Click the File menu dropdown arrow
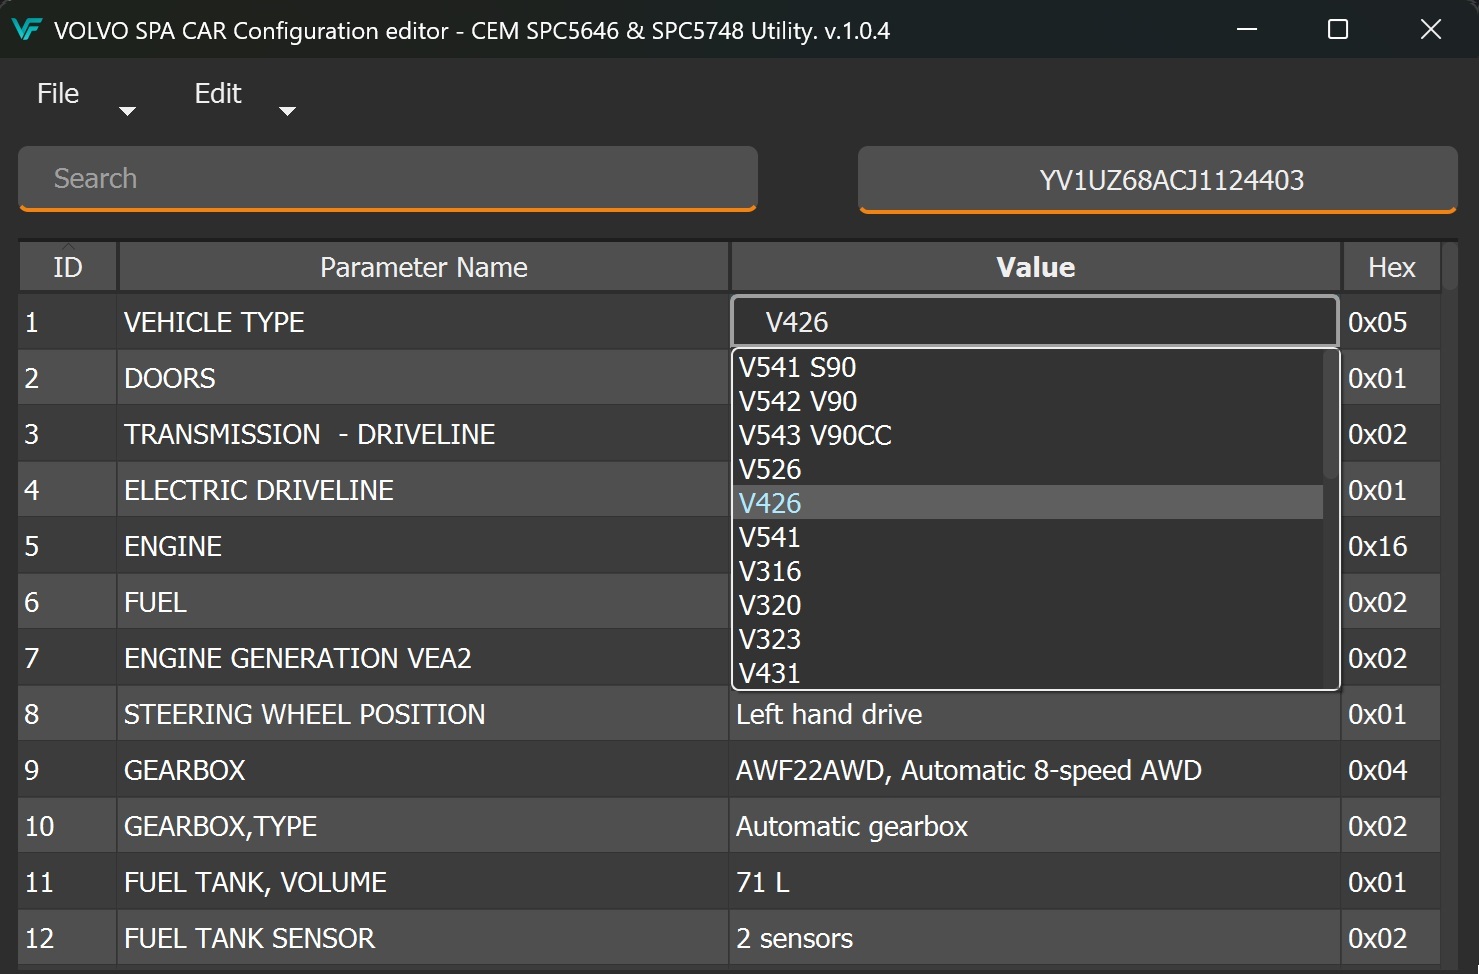The image size is (1479, 974). click(127, 111)
